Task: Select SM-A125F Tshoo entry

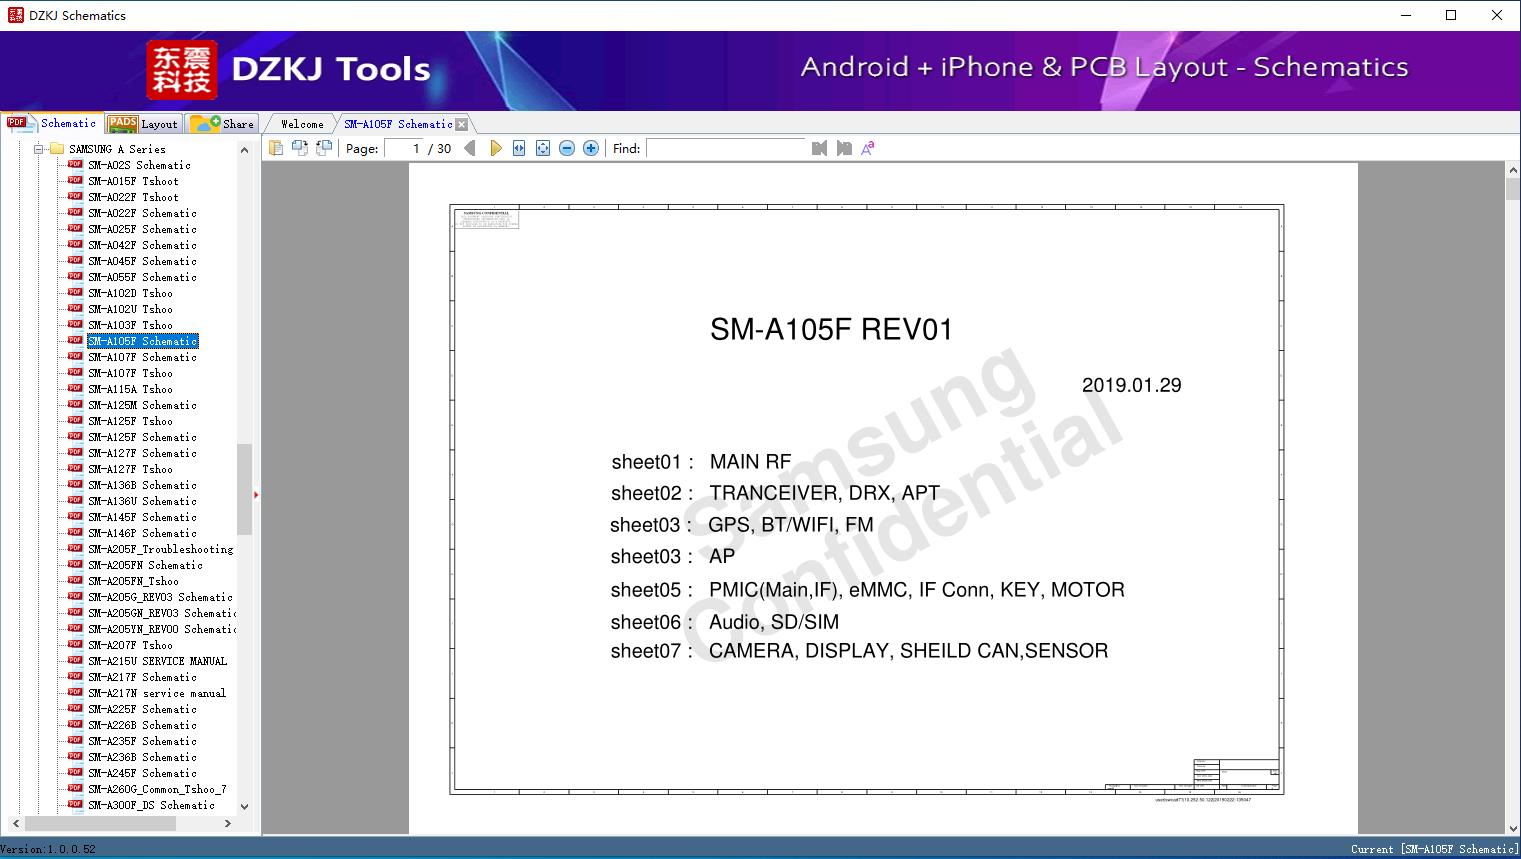Action: (130, 421)
